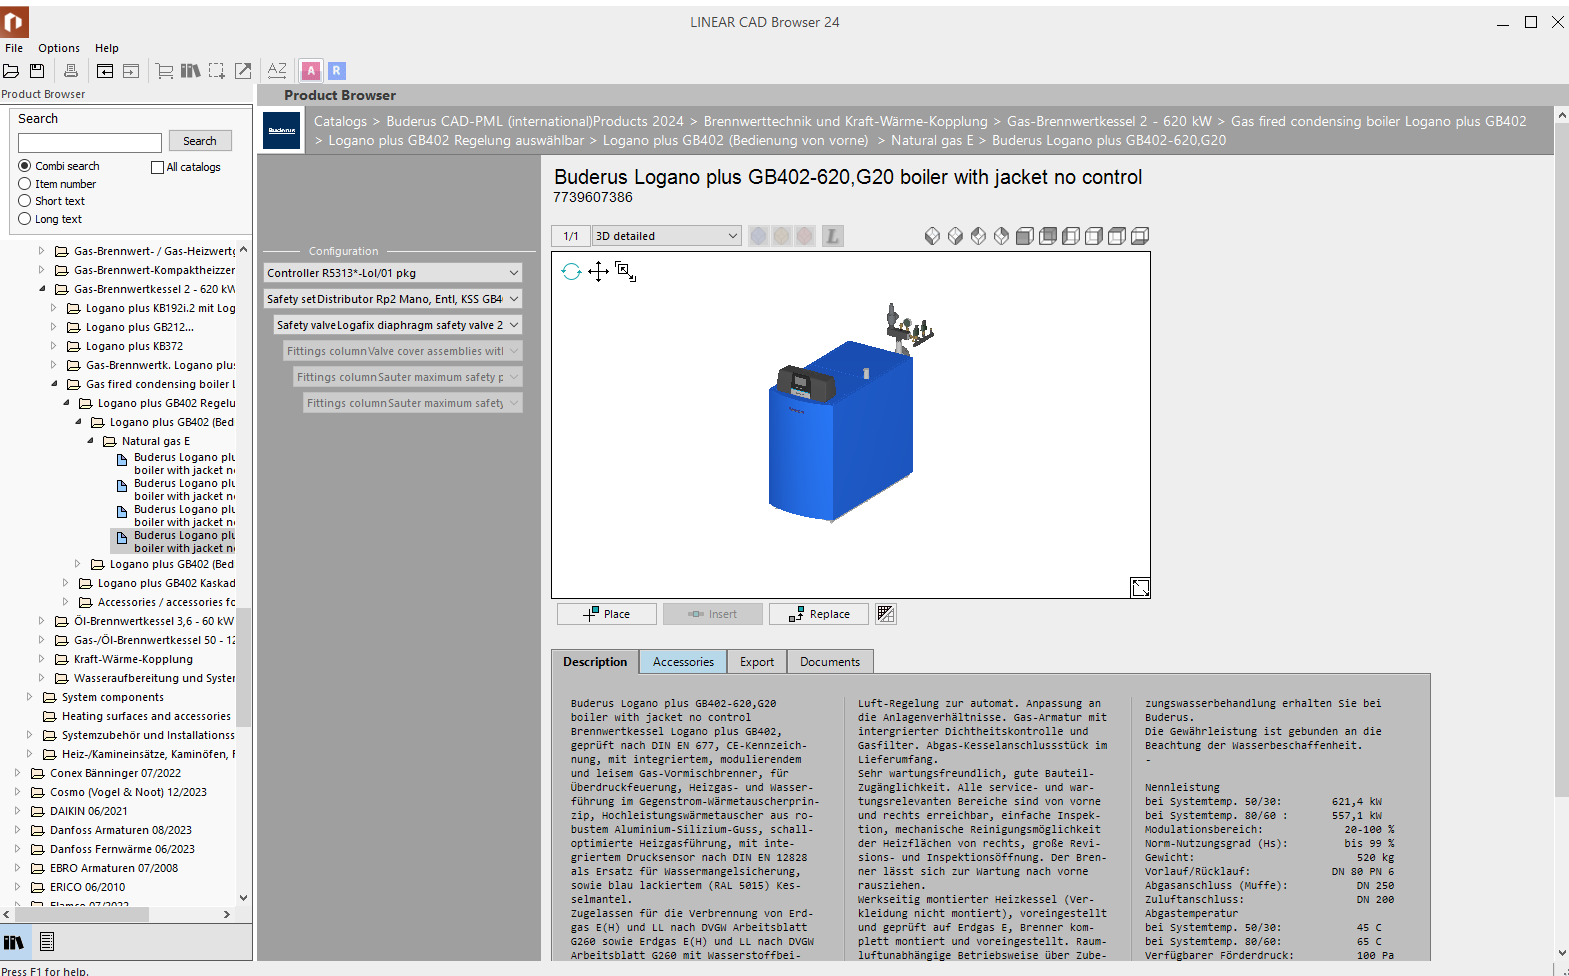Image resolution: width=1569 pixels, height=976 pixels.
Task: Click the catalog books icon in bottom panel
Action: pos(14,942)
